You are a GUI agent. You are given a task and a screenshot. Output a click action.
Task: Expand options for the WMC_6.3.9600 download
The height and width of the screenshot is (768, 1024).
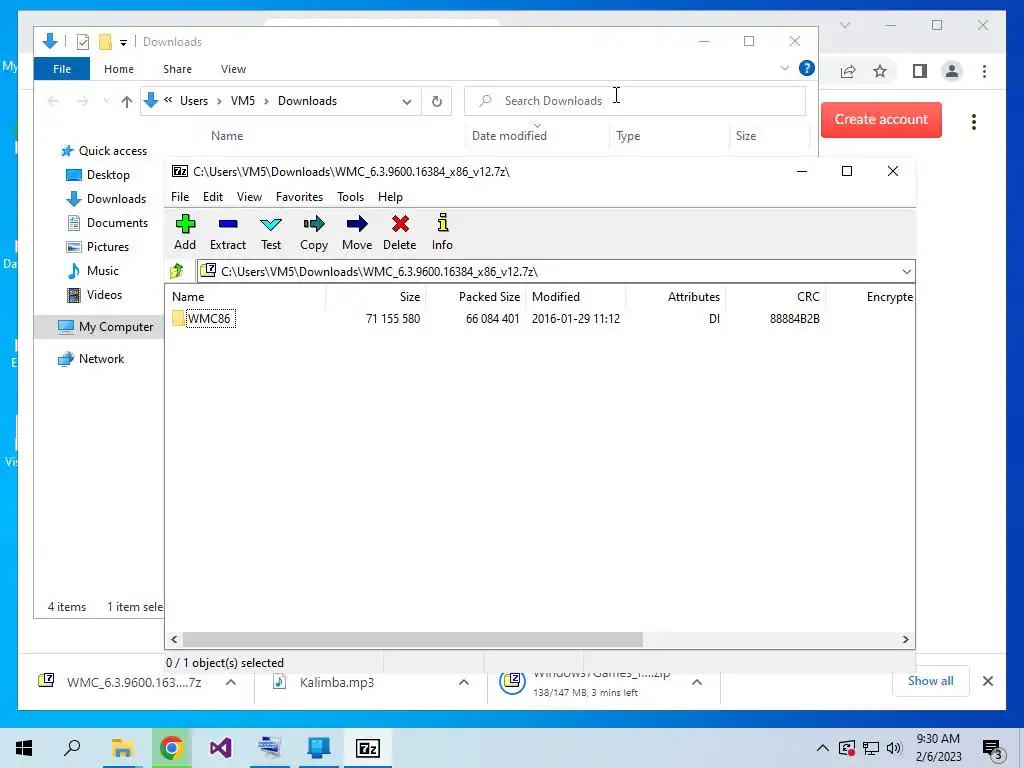(231, 682)
